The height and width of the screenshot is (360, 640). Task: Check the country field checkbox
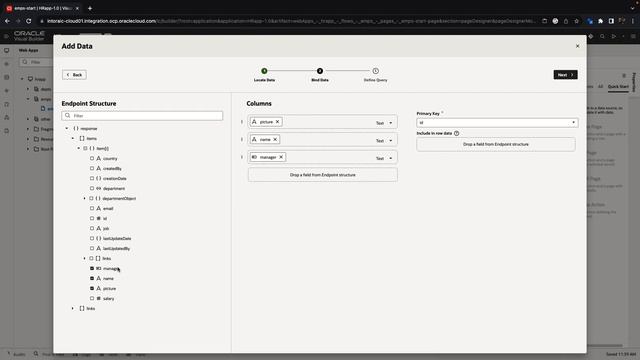[92, 158]
